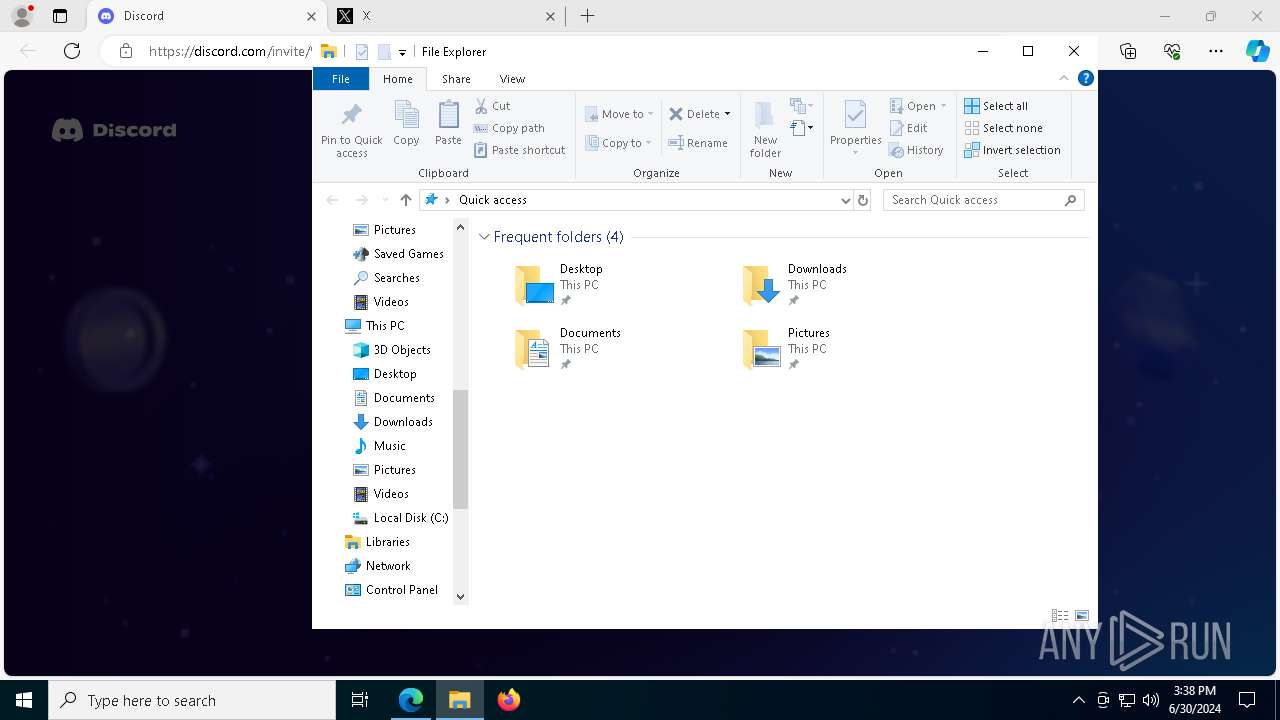Open the Copy to dropdown
The height and width of the screenshot is (720, 1280).
point(618,143)
